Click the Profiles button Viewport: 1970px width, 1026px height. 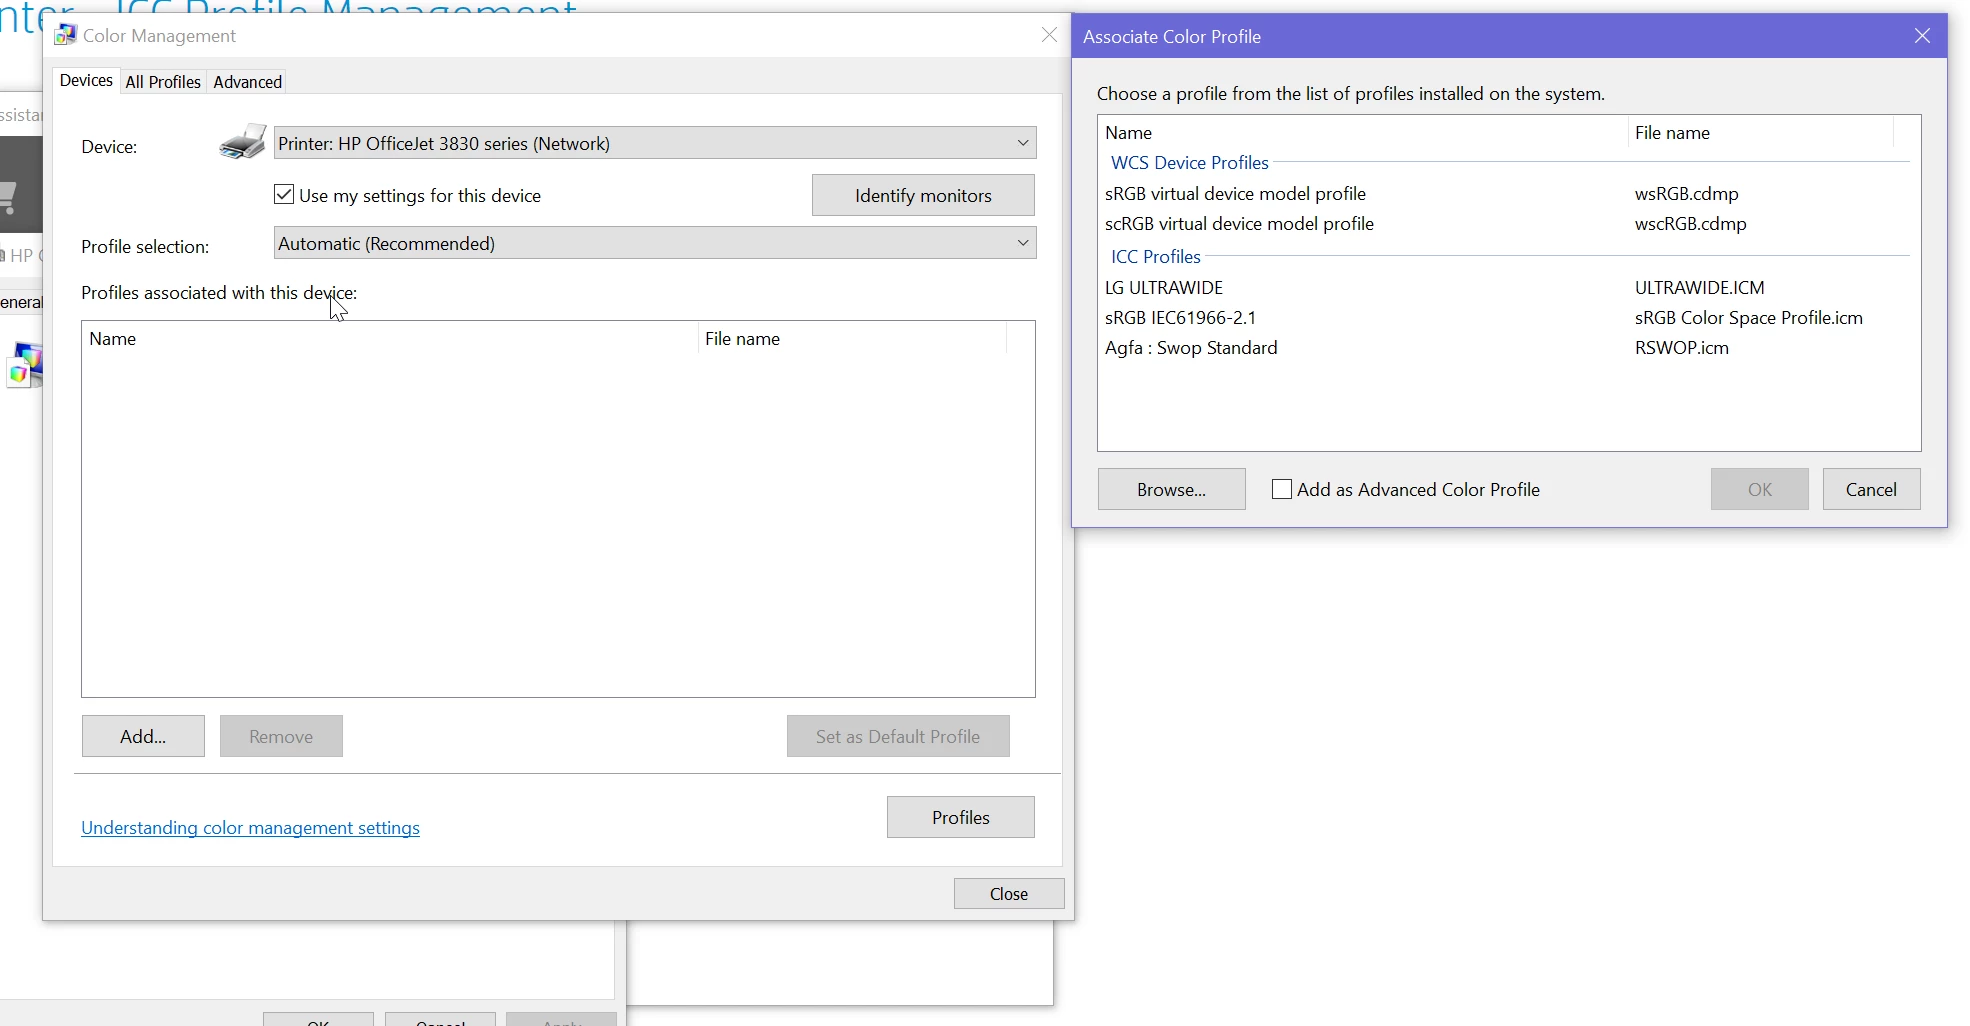click(x=961, y=817)
